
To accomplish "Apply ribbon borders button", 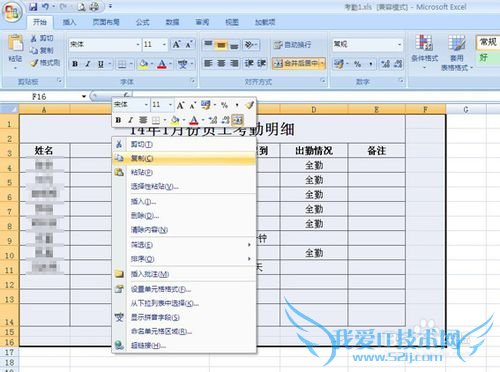I will pyautogui.click(x=122, y=64).
